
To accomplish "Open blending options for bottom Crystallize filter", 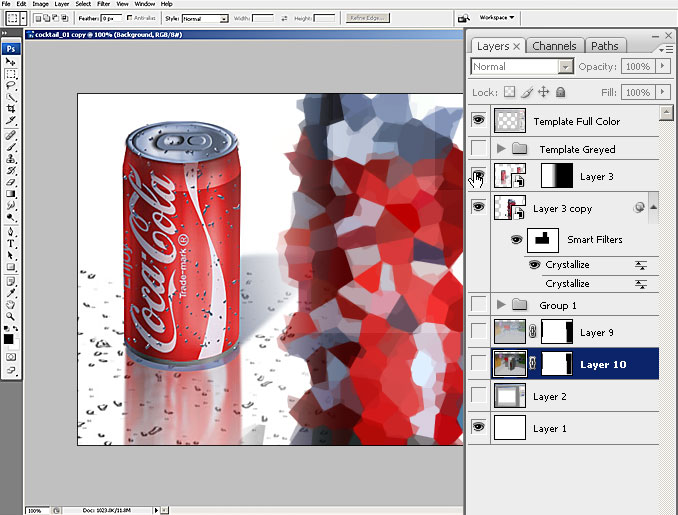I will 641,284.
